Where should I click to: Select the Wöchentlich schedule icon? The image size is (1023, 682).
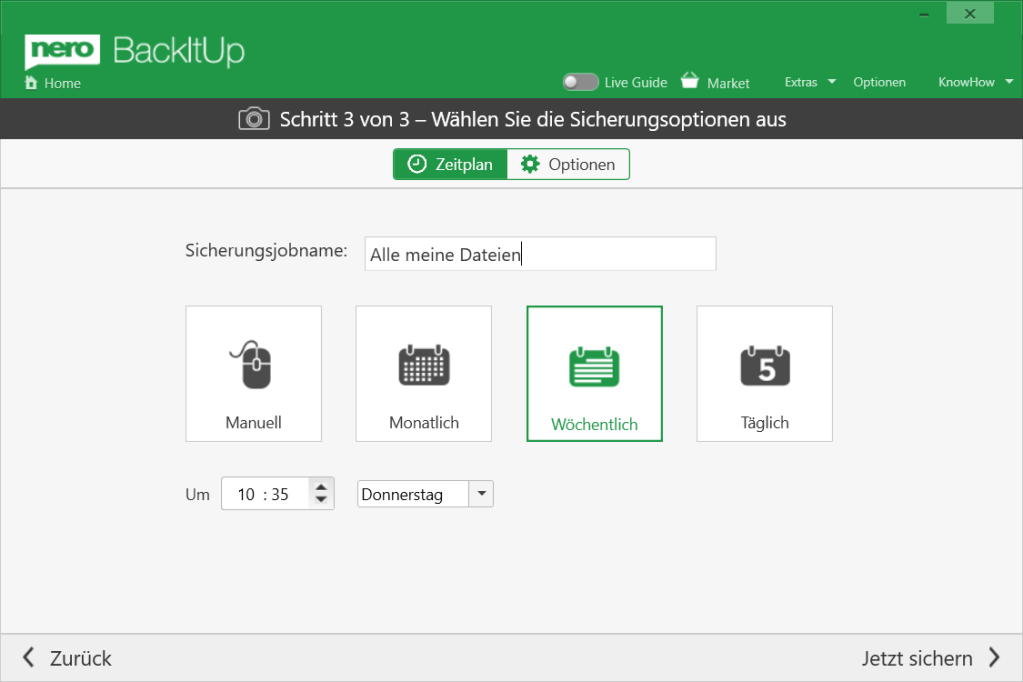click(x=594, y=367)
